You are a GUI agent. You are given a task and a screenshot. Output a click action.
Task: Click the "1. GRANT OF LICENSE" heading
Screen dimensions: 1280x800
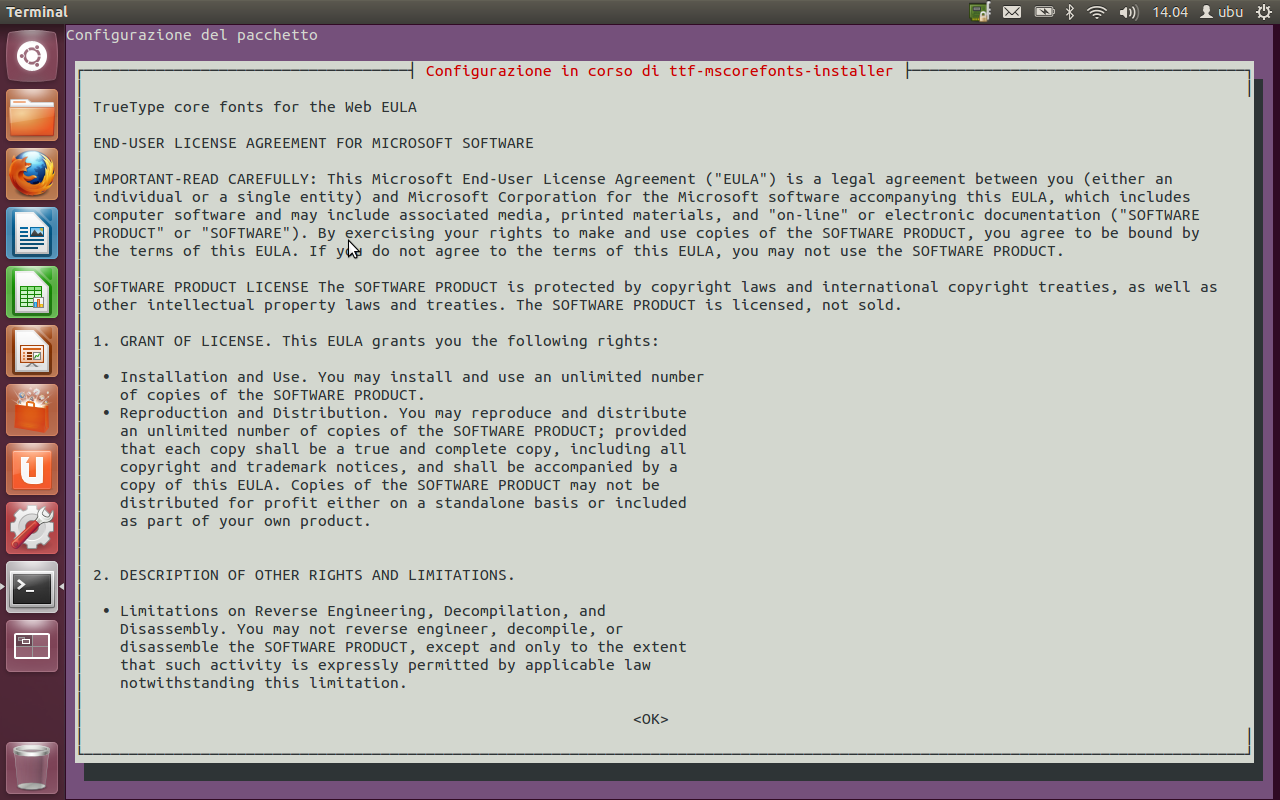point(183,341)
